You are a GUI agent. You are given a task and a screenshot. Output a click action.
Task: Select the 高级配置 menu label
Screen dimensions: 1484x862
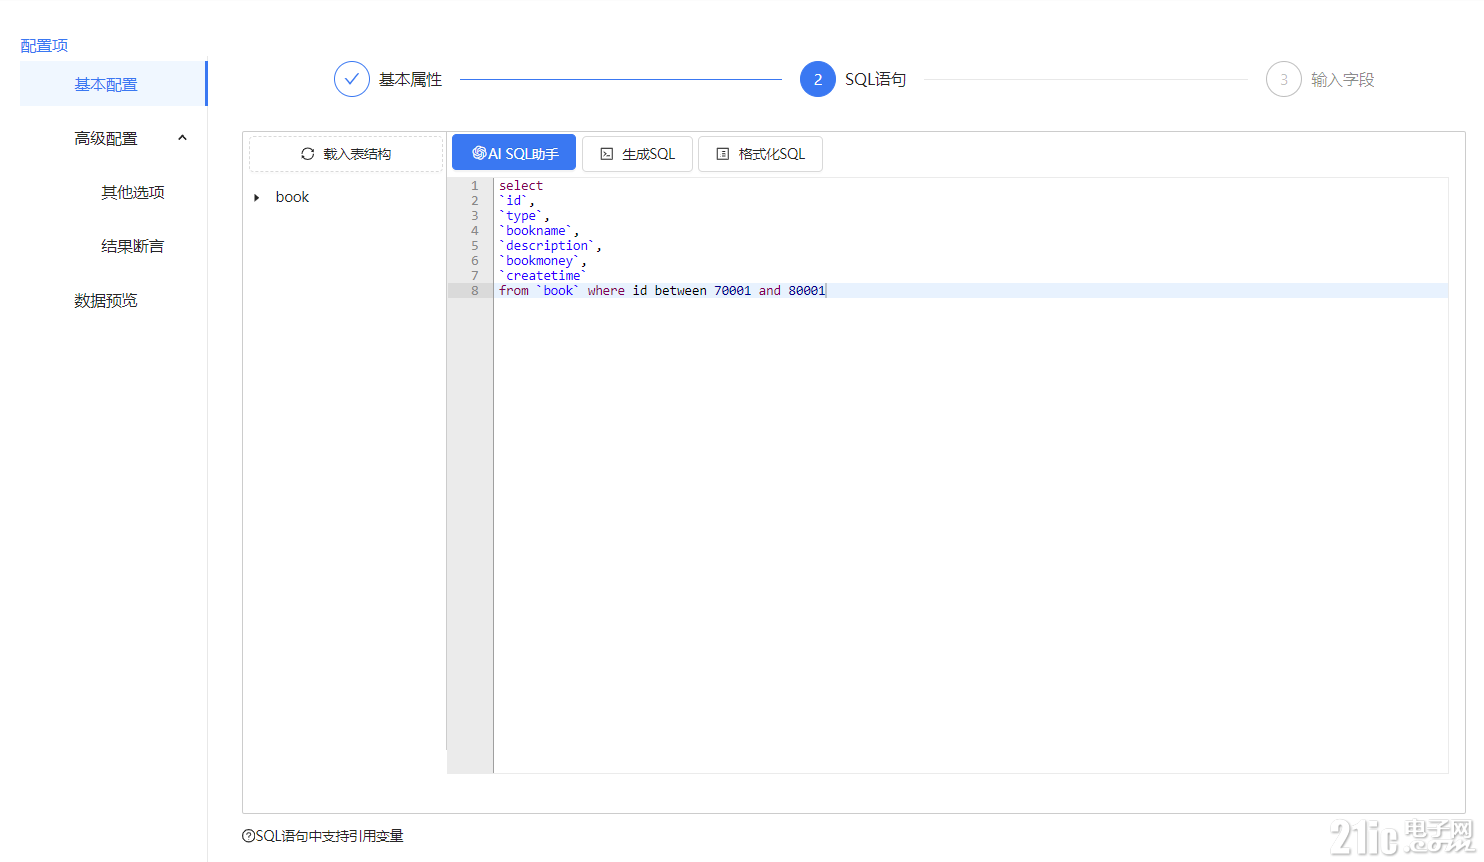tap(106, 138)
